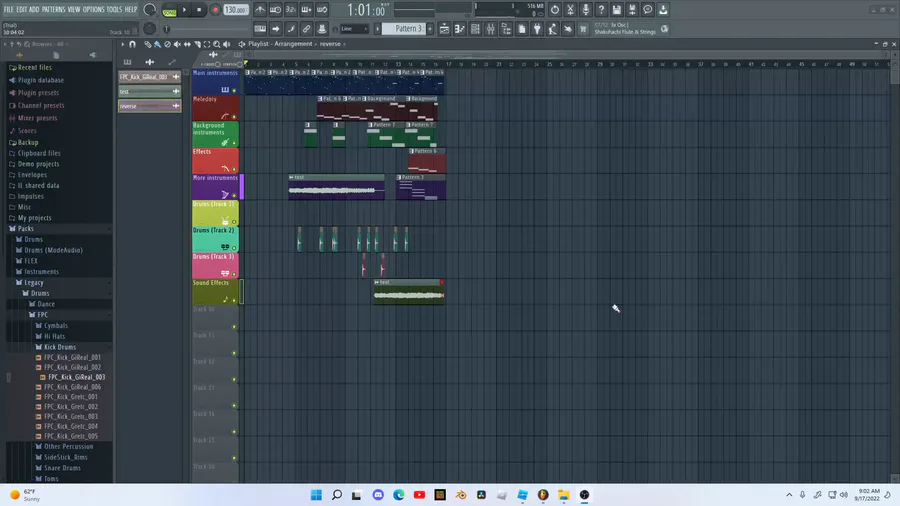
Task: Open the playlist options menu arrow
Action: pyautogui.click(x=122, y=44)
